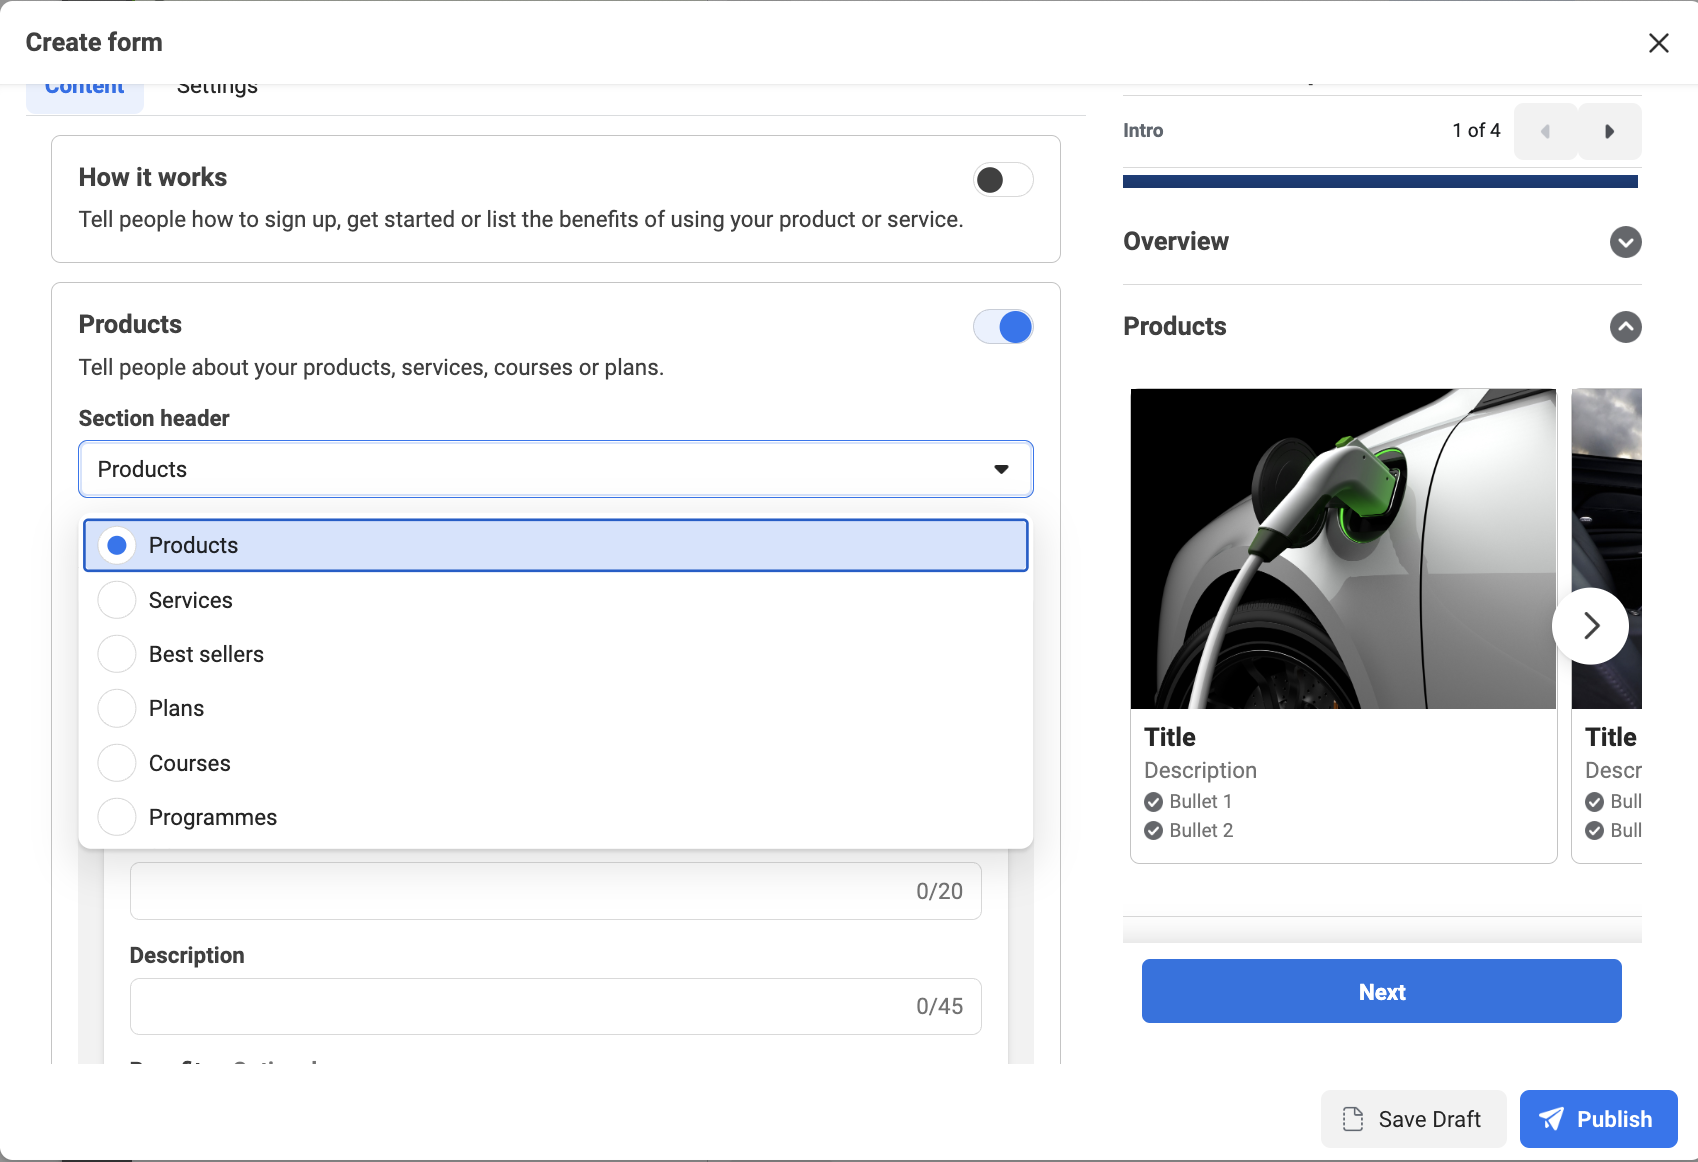Expand the Overview preview section
The image size is (1698, 1162).
(x=1625, y=242)
